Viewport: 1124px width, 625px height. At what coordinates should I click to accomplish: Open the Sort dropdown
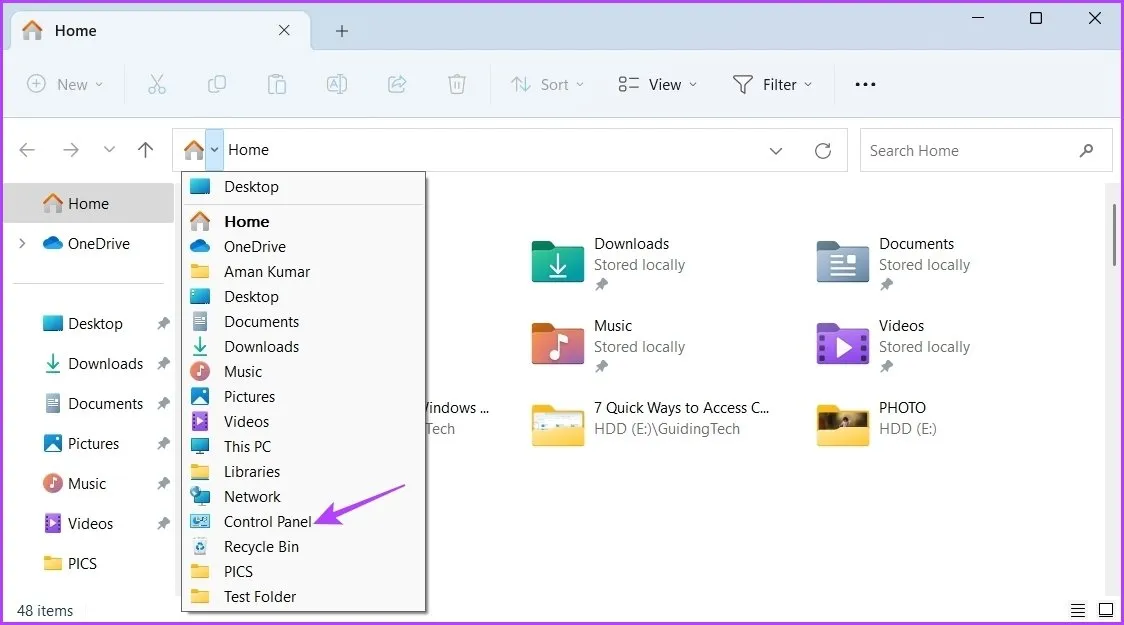pyautogui.click(x=547, y=85)
